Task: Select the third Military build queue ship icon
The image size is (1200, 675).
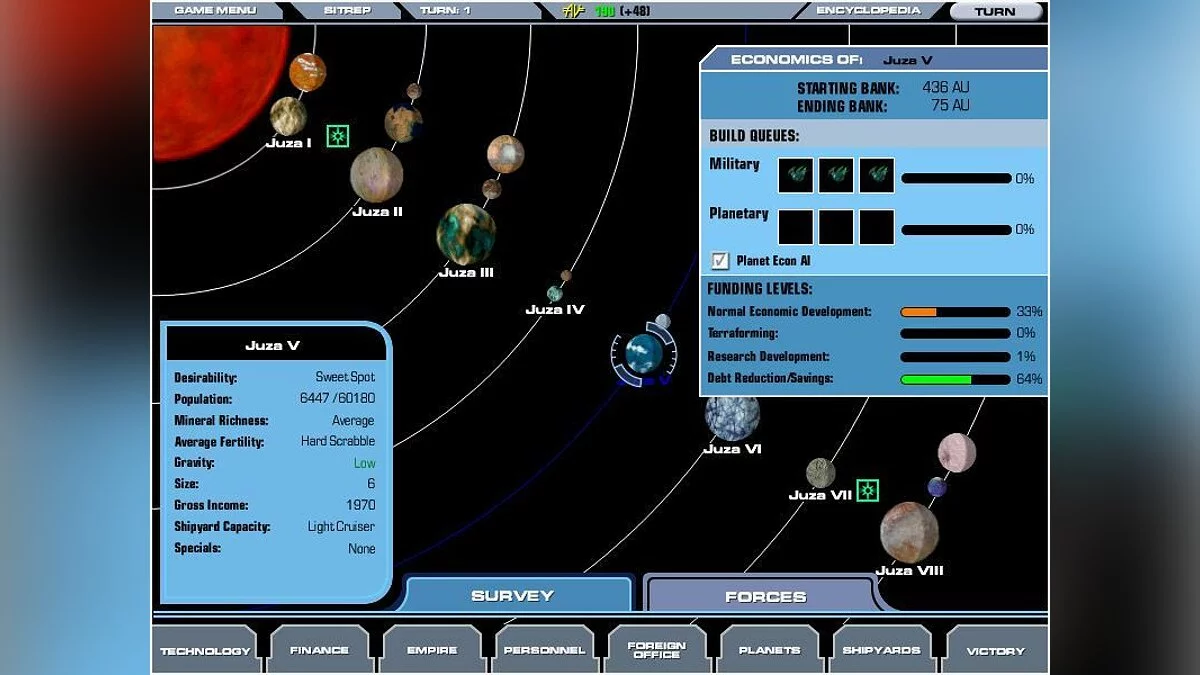Action: (x=877, y=175)
